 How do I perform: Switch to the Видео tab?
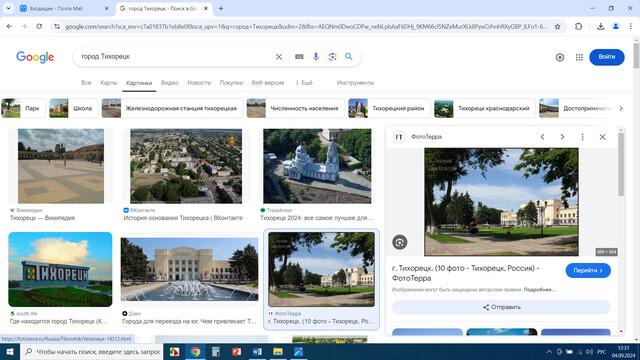point(169,82)
